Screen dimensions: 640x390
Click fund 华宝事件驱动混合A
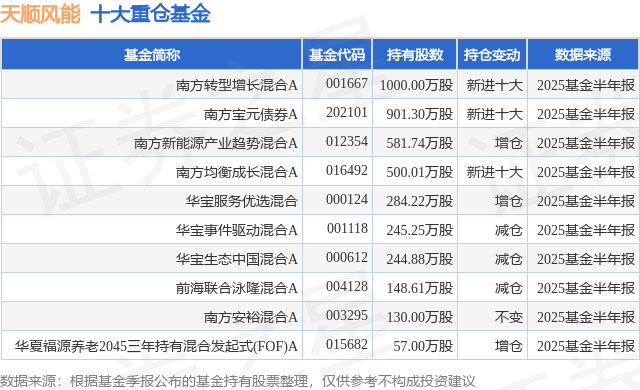(x=237, y=230)
